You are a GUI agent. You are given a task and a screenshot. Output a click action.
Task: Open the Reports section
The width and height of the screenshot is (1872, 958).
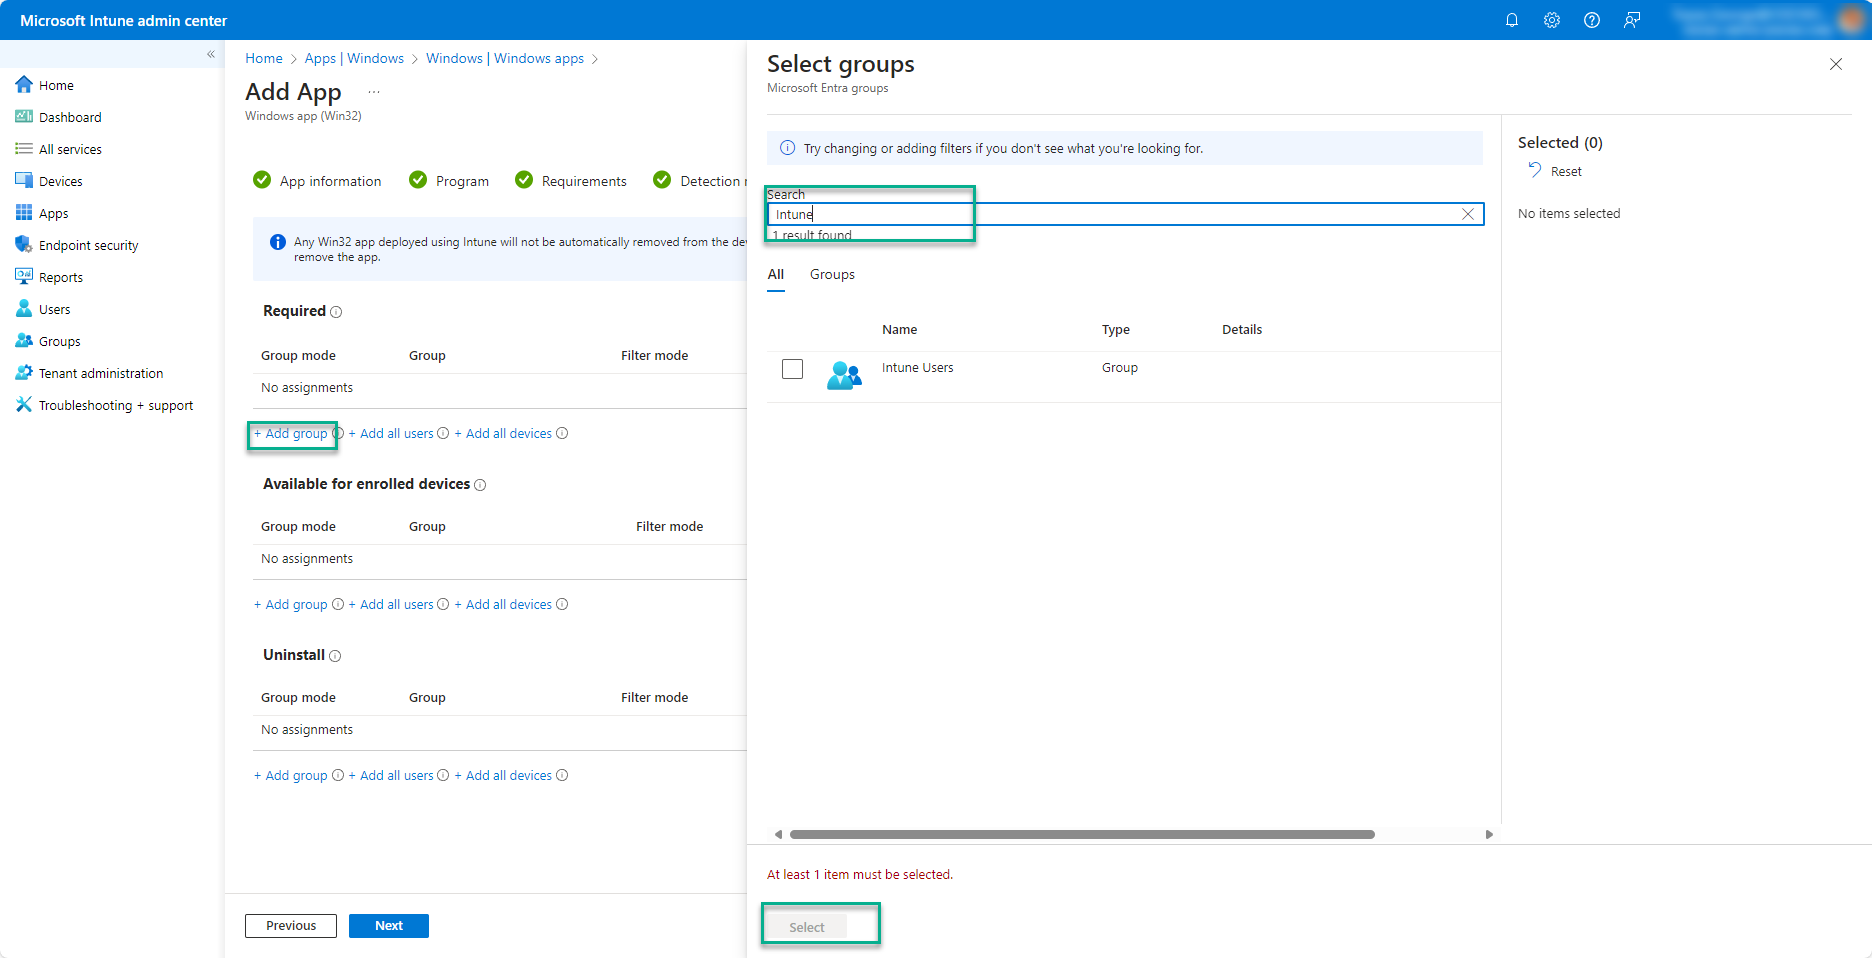(x=60, y=277)
